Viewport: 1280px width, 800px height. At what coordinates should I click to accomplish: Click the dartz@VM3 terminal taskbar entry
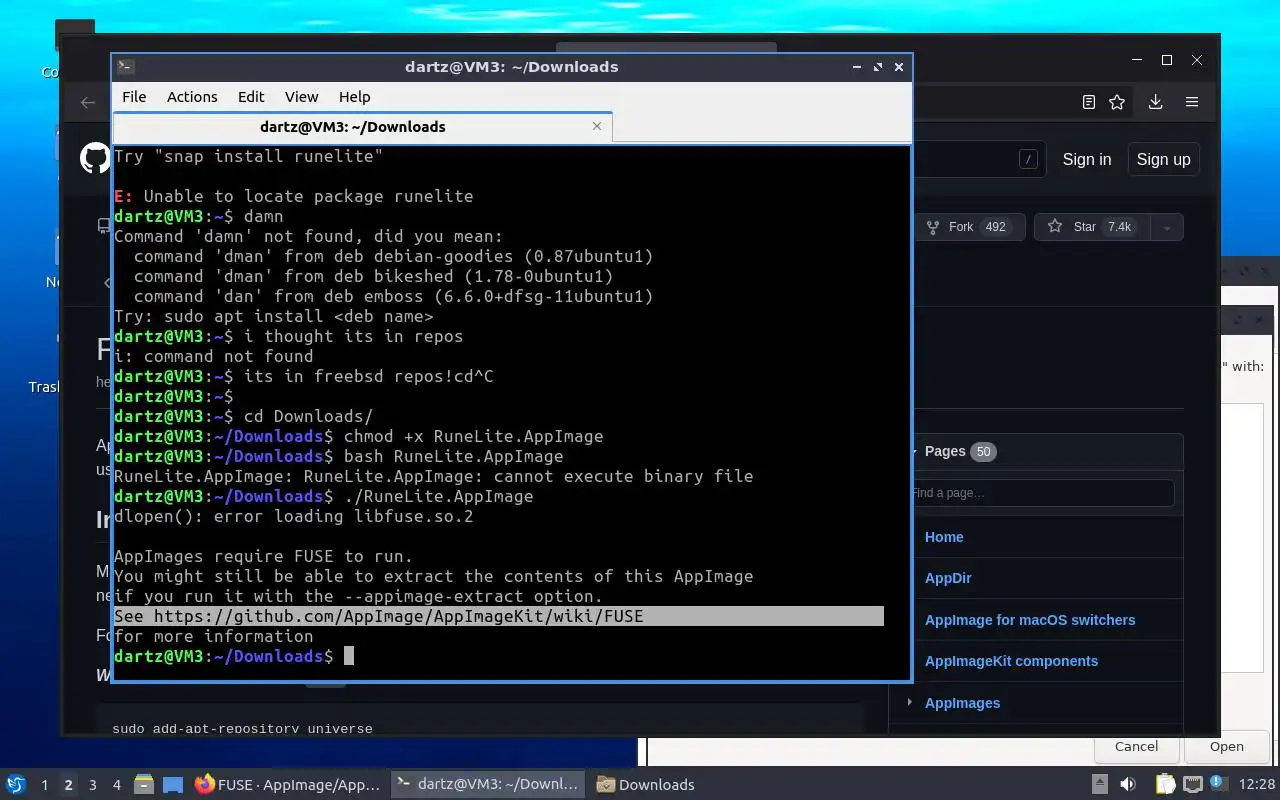click(487, 785)
